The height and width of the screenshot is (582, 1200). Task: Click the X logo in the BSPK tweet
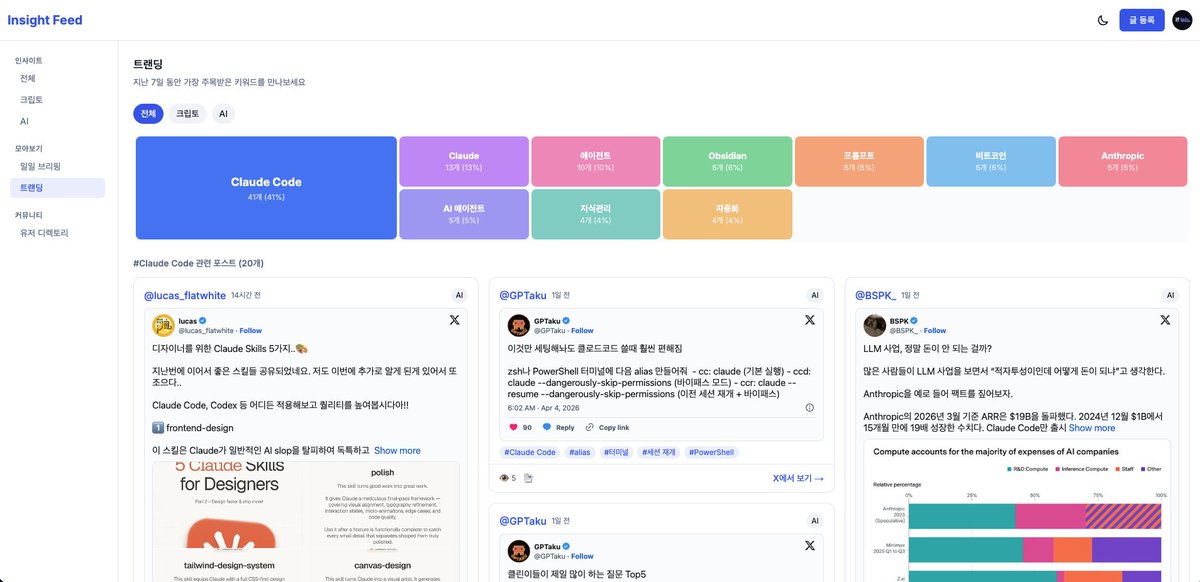coord(1165,320)
